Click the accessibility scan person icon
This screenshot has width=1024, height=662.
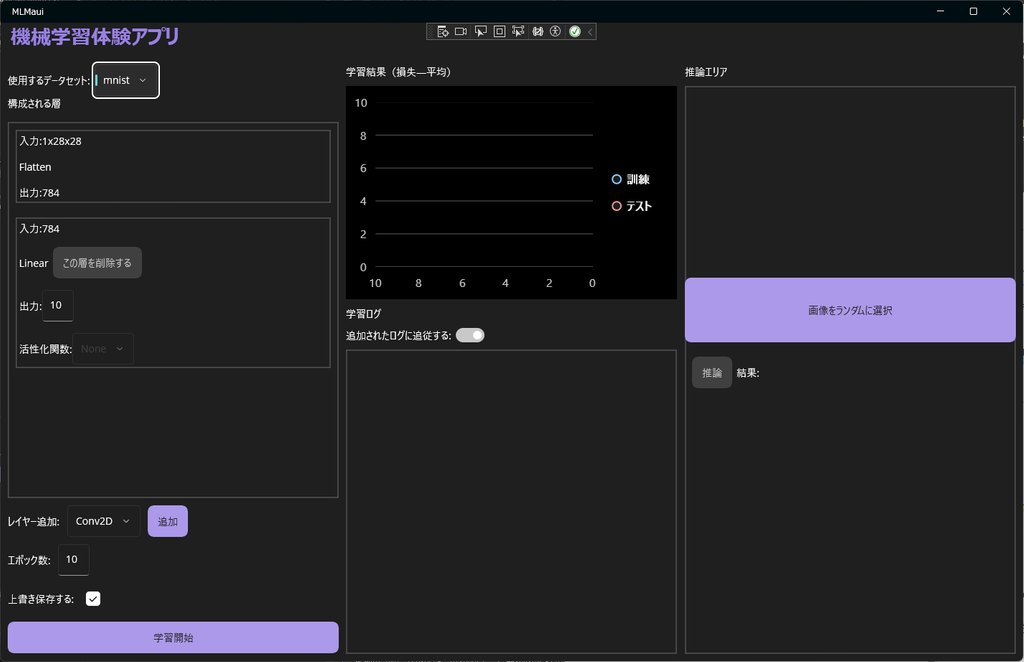coord(556,32)
